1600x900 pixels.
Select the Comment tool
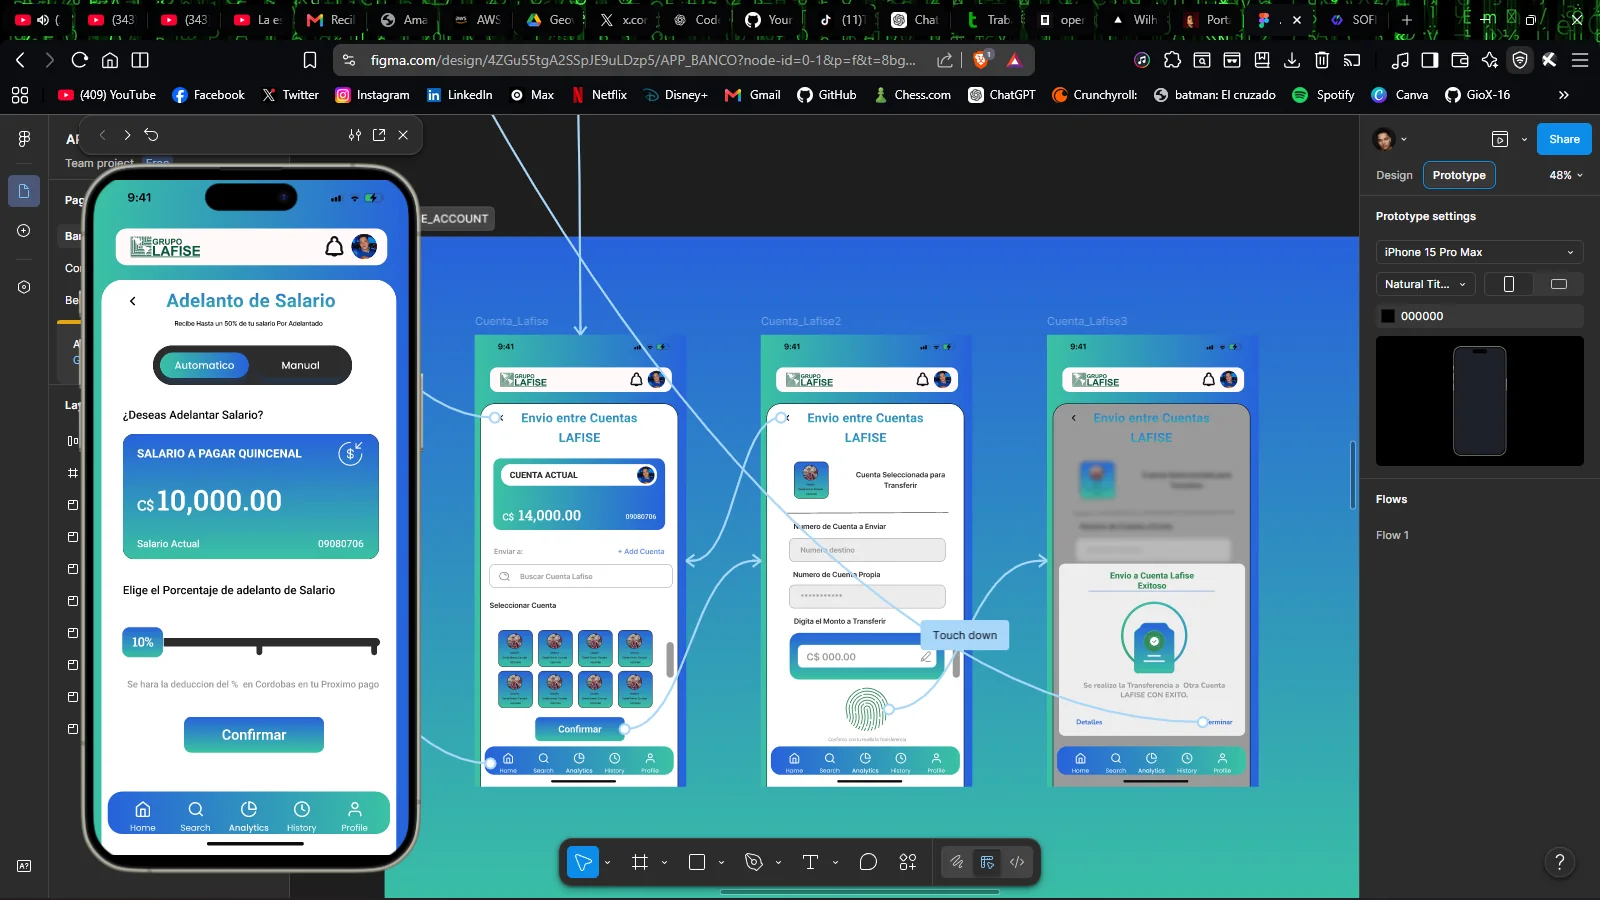868,862
